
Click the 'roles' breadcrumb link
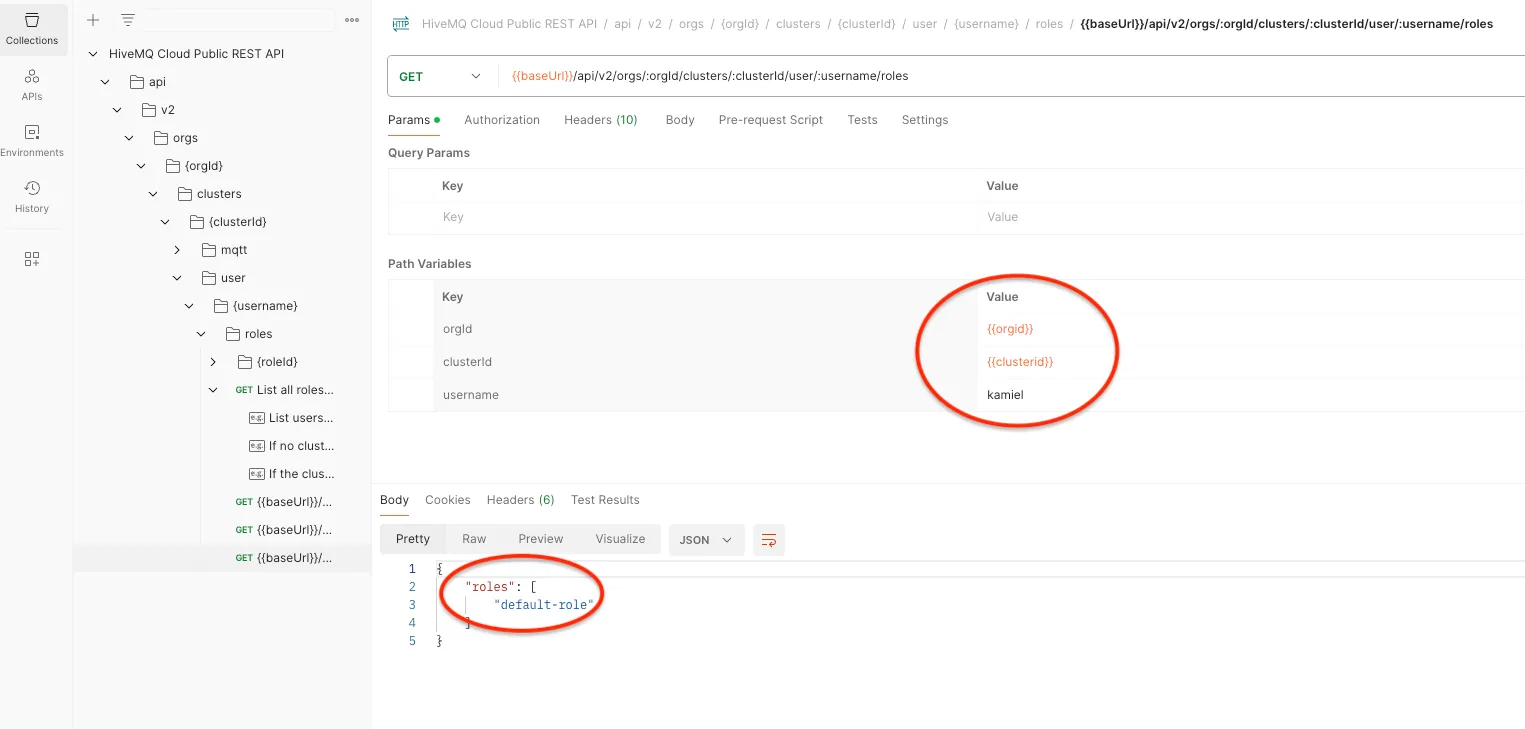click(1049, 24)
